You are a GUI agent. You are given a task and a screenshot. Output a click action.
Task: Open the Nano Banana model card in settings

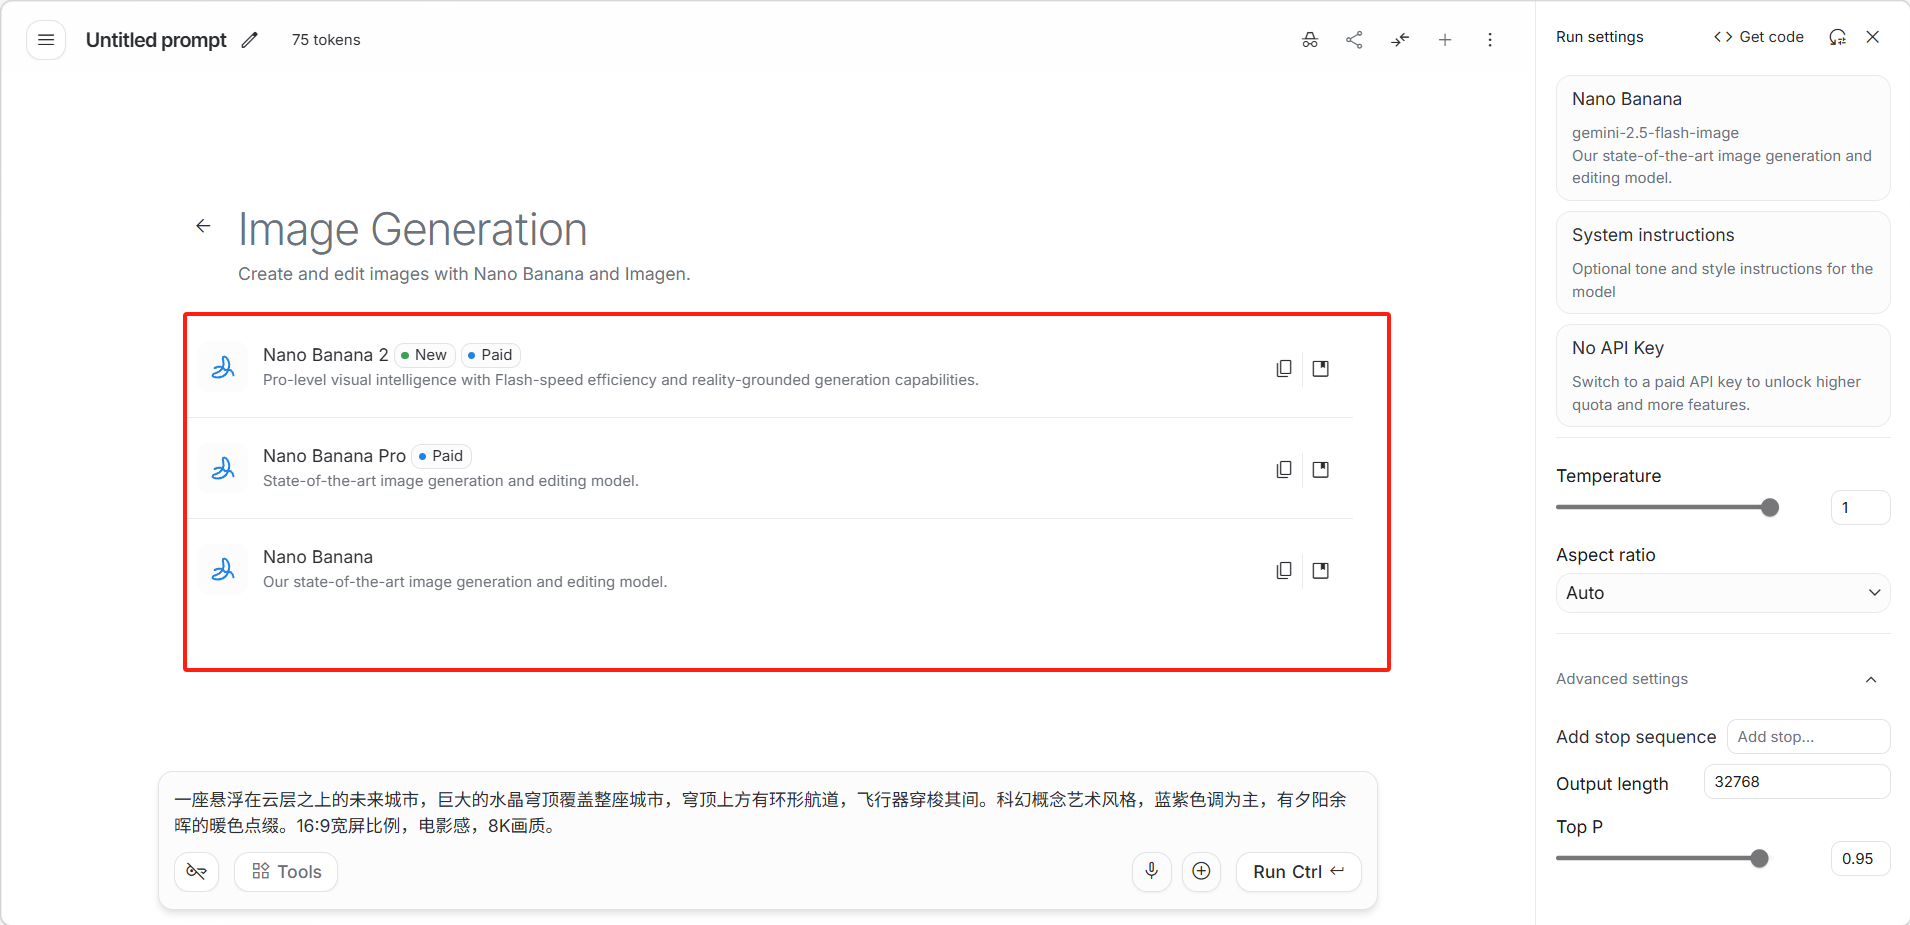point(1723,138)
